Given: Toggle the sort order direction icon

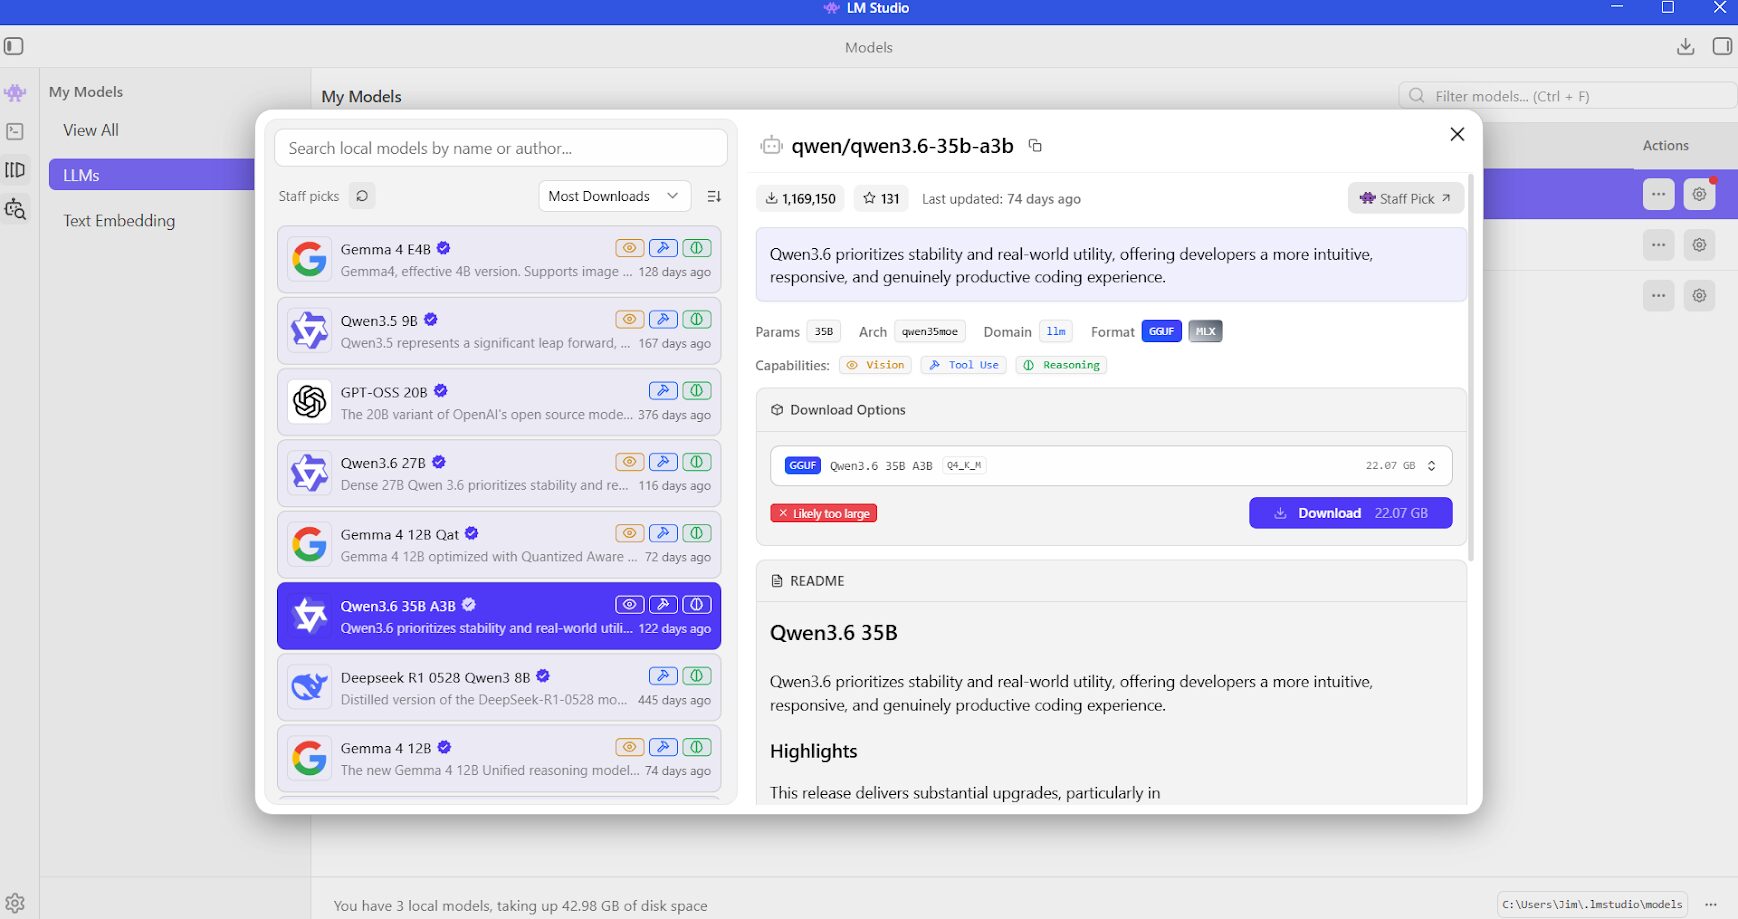Looking at the screenshot, I should pos(714,196).
